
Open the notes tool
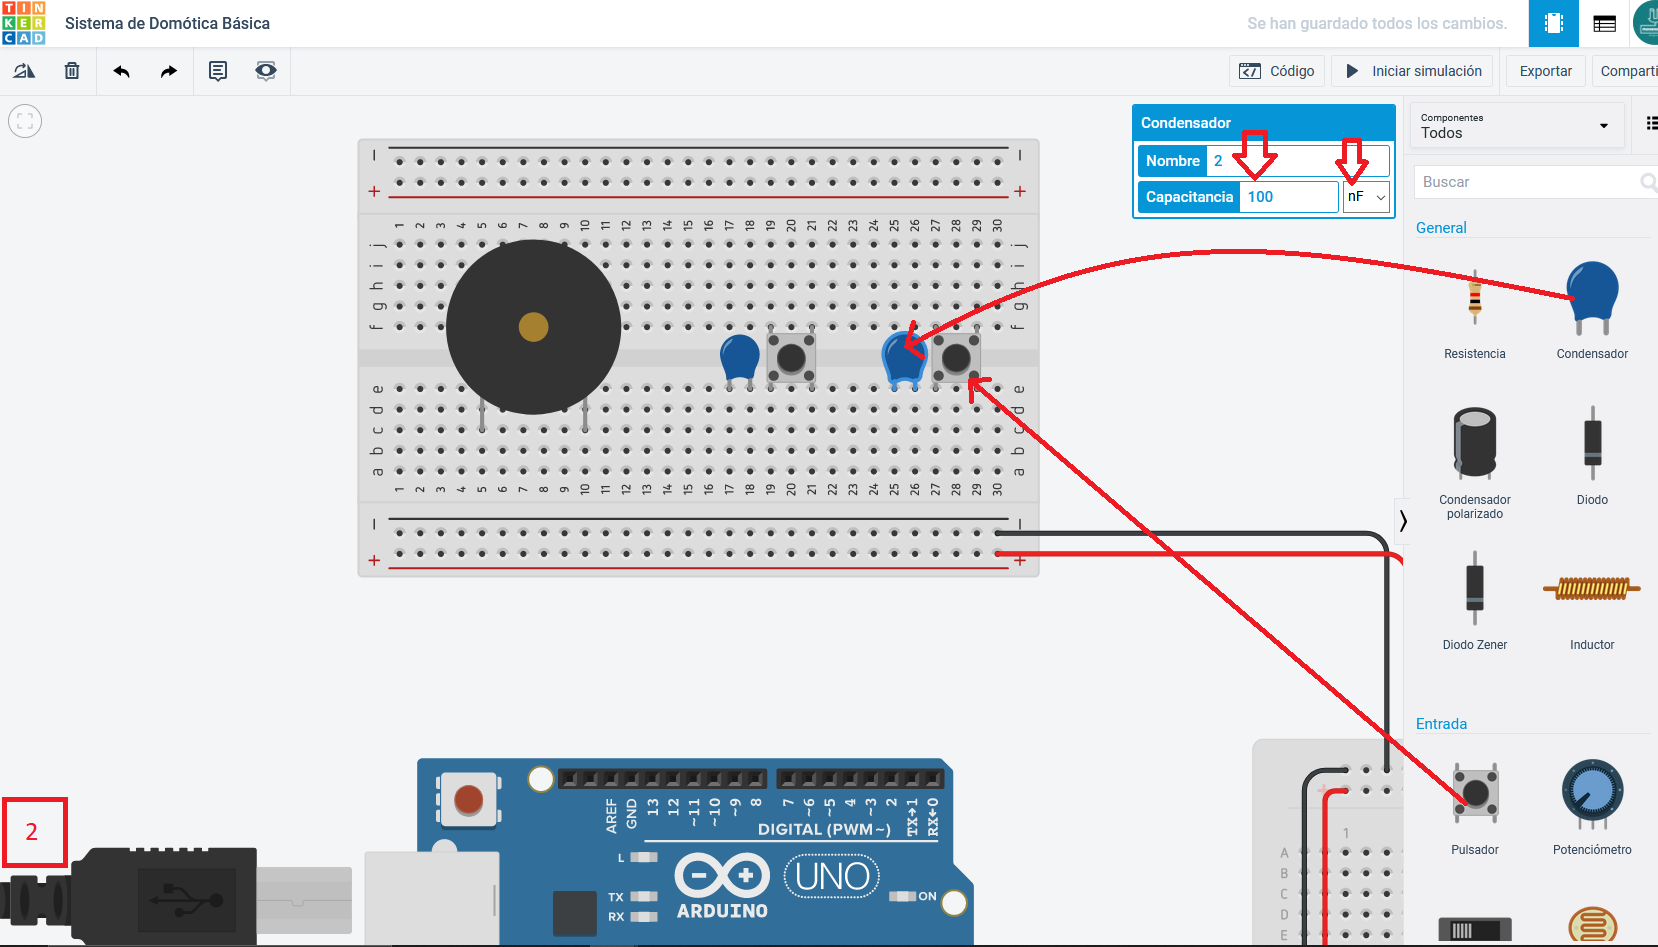pos(218,71)
